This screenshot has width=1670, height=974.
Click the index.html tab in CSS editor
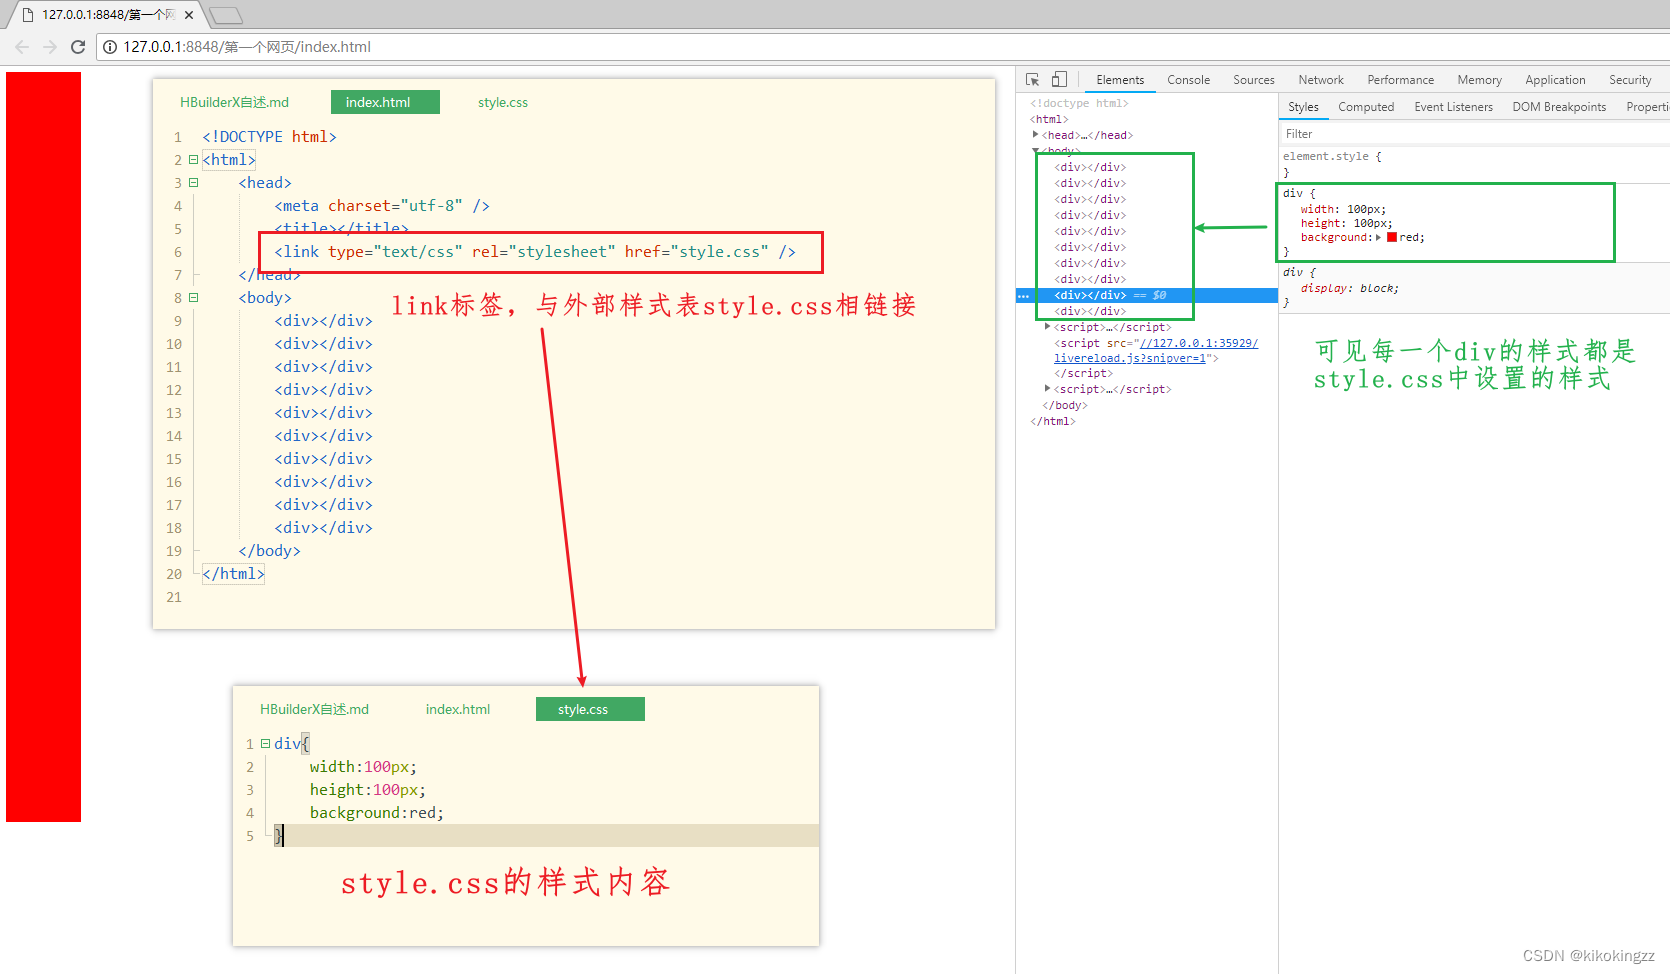click(x=458, y=709)
